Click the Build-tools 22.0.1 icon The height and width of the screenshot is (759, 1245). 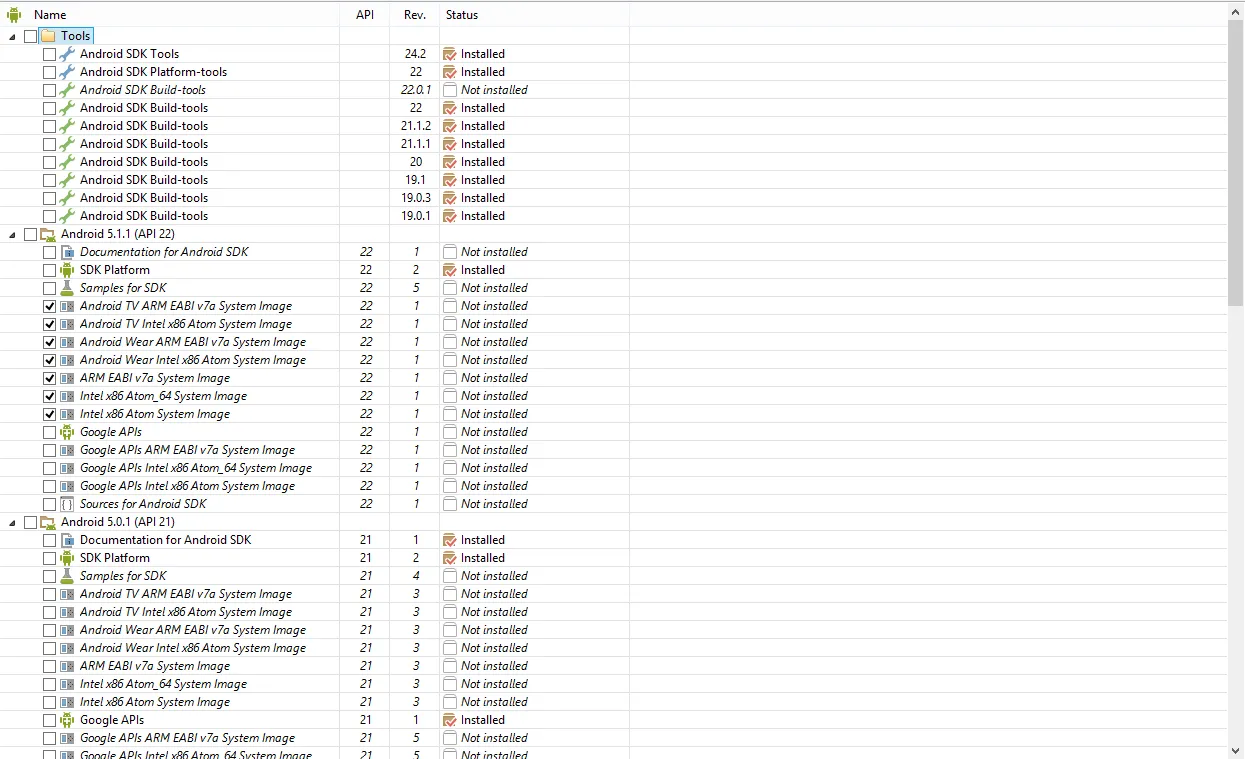pos(67,90)
